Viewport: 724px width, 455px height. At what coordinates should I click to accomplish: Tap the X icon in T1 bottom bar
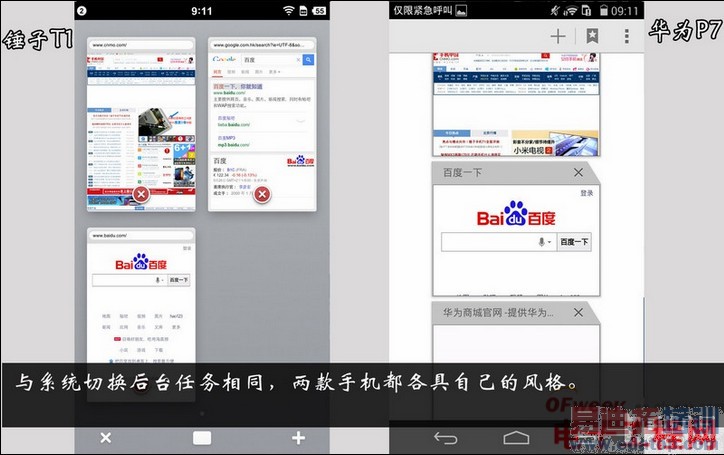click(106, 437)
